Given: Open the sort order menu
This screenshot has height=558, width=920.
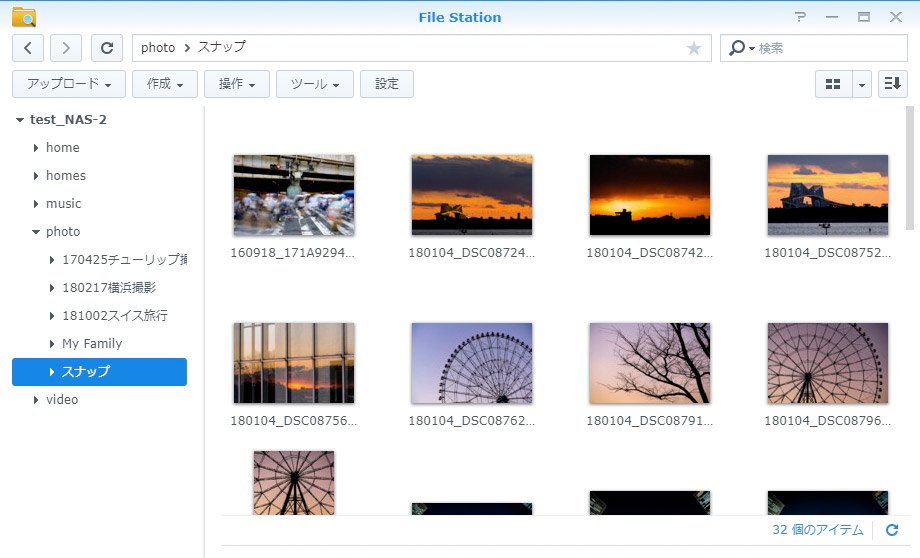Looking at the screenshot, I should [892, 84].
